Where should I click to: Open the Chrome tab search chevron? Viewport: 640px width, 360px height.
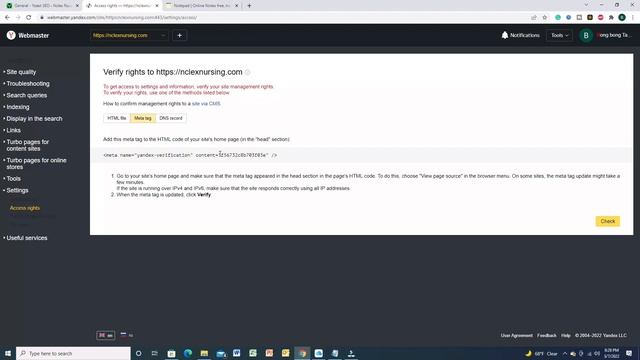click(586, 5)
